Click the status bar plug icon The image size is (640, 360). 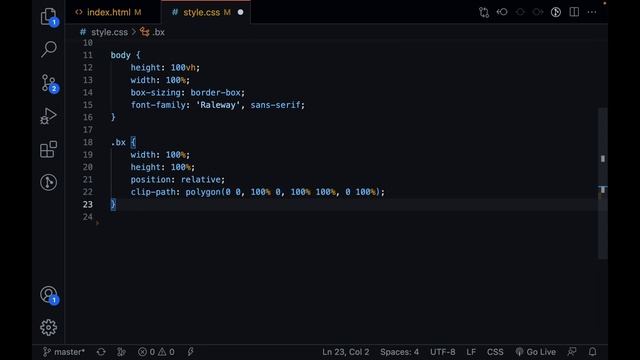[191, 352]
